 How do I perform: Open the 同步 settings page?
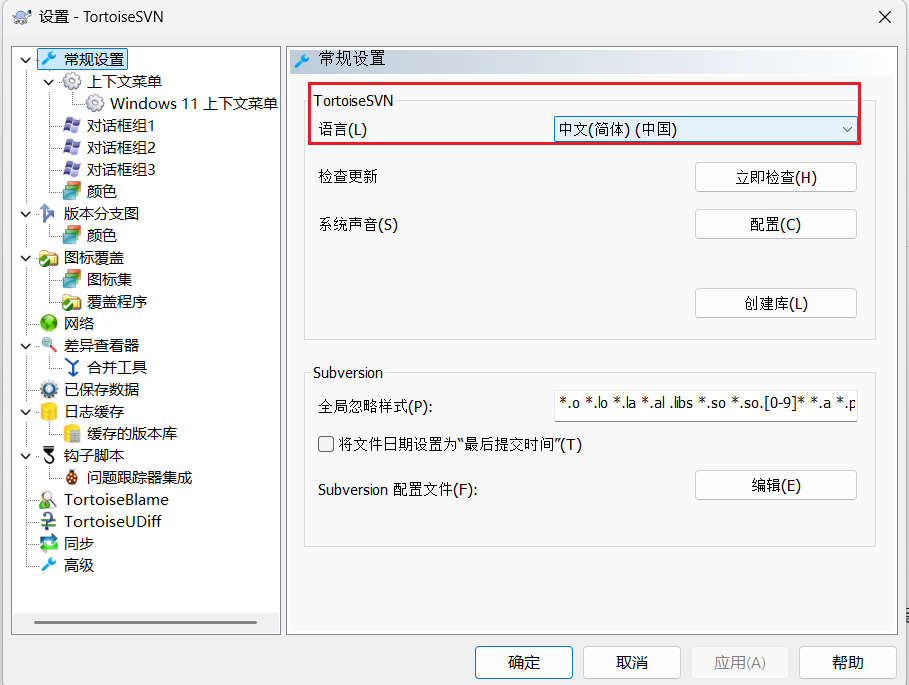point(79,544)
